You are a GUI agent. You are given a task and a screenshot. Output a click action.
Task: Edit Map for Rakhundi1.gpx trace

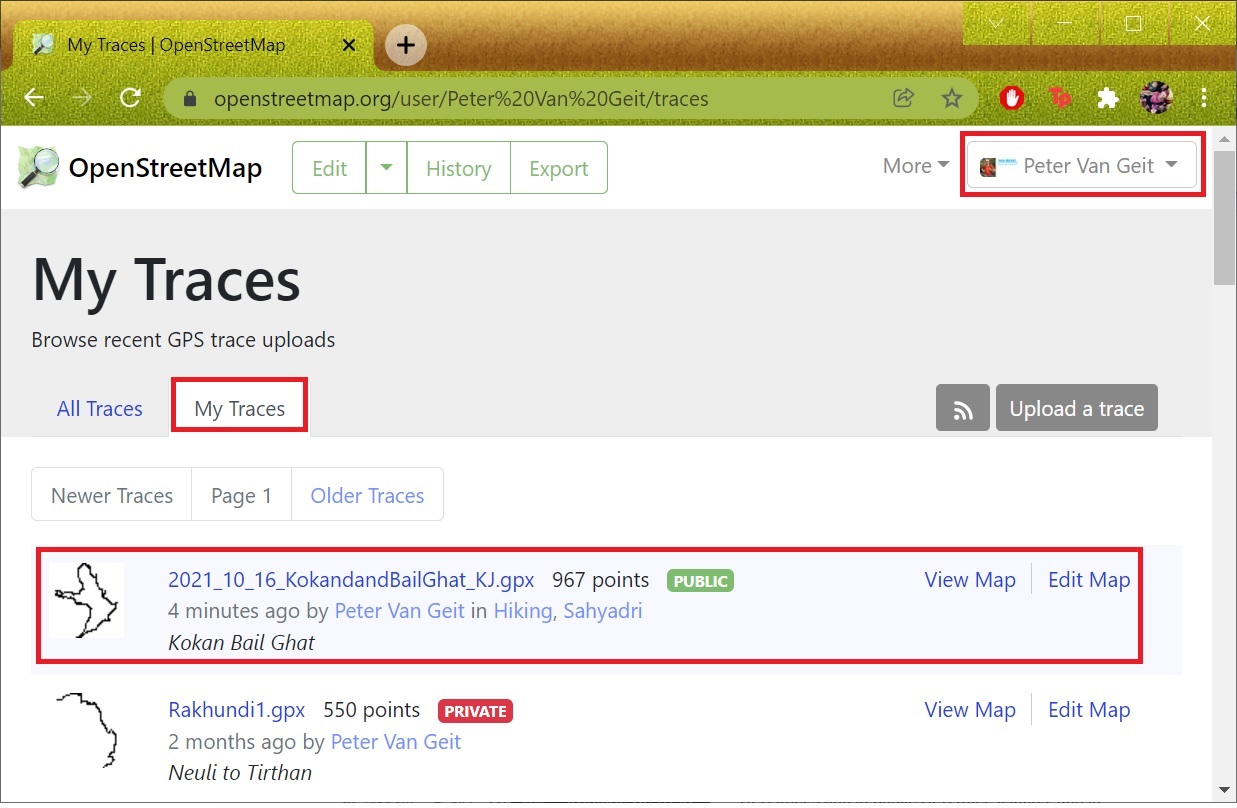click(1089, 710)
